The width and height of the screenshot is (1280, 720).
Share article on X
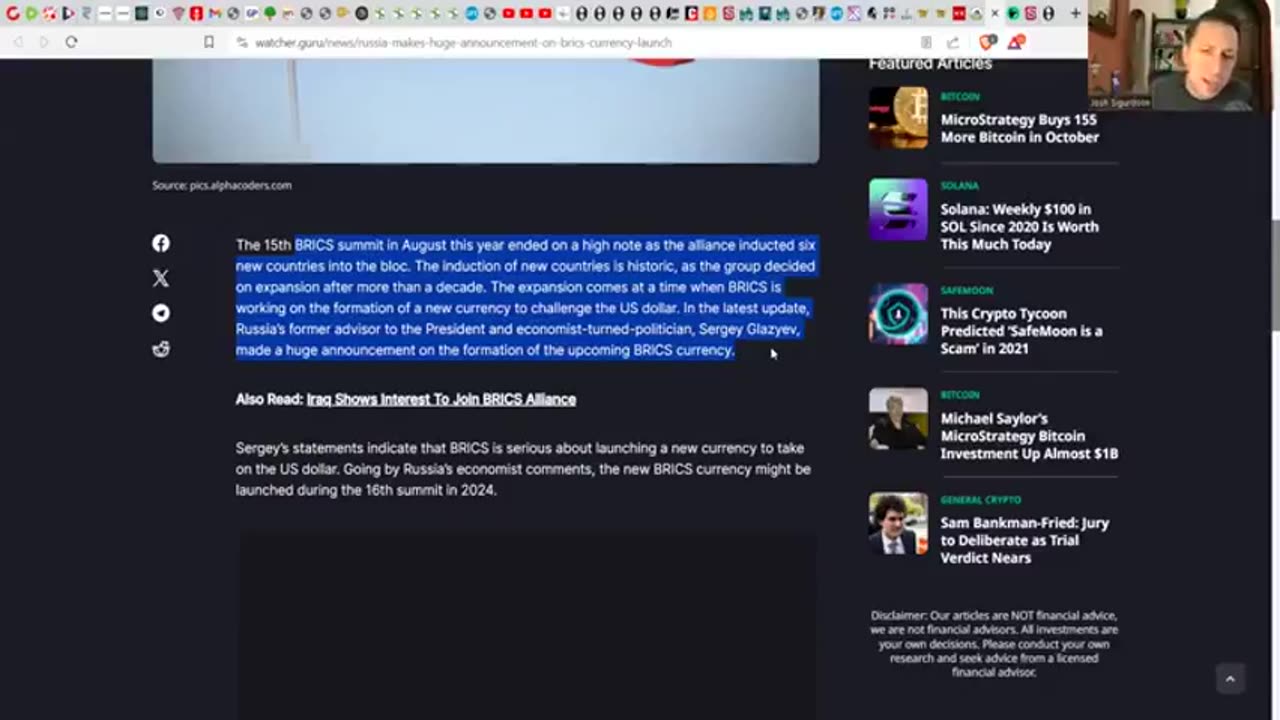(x=161, y=278)
